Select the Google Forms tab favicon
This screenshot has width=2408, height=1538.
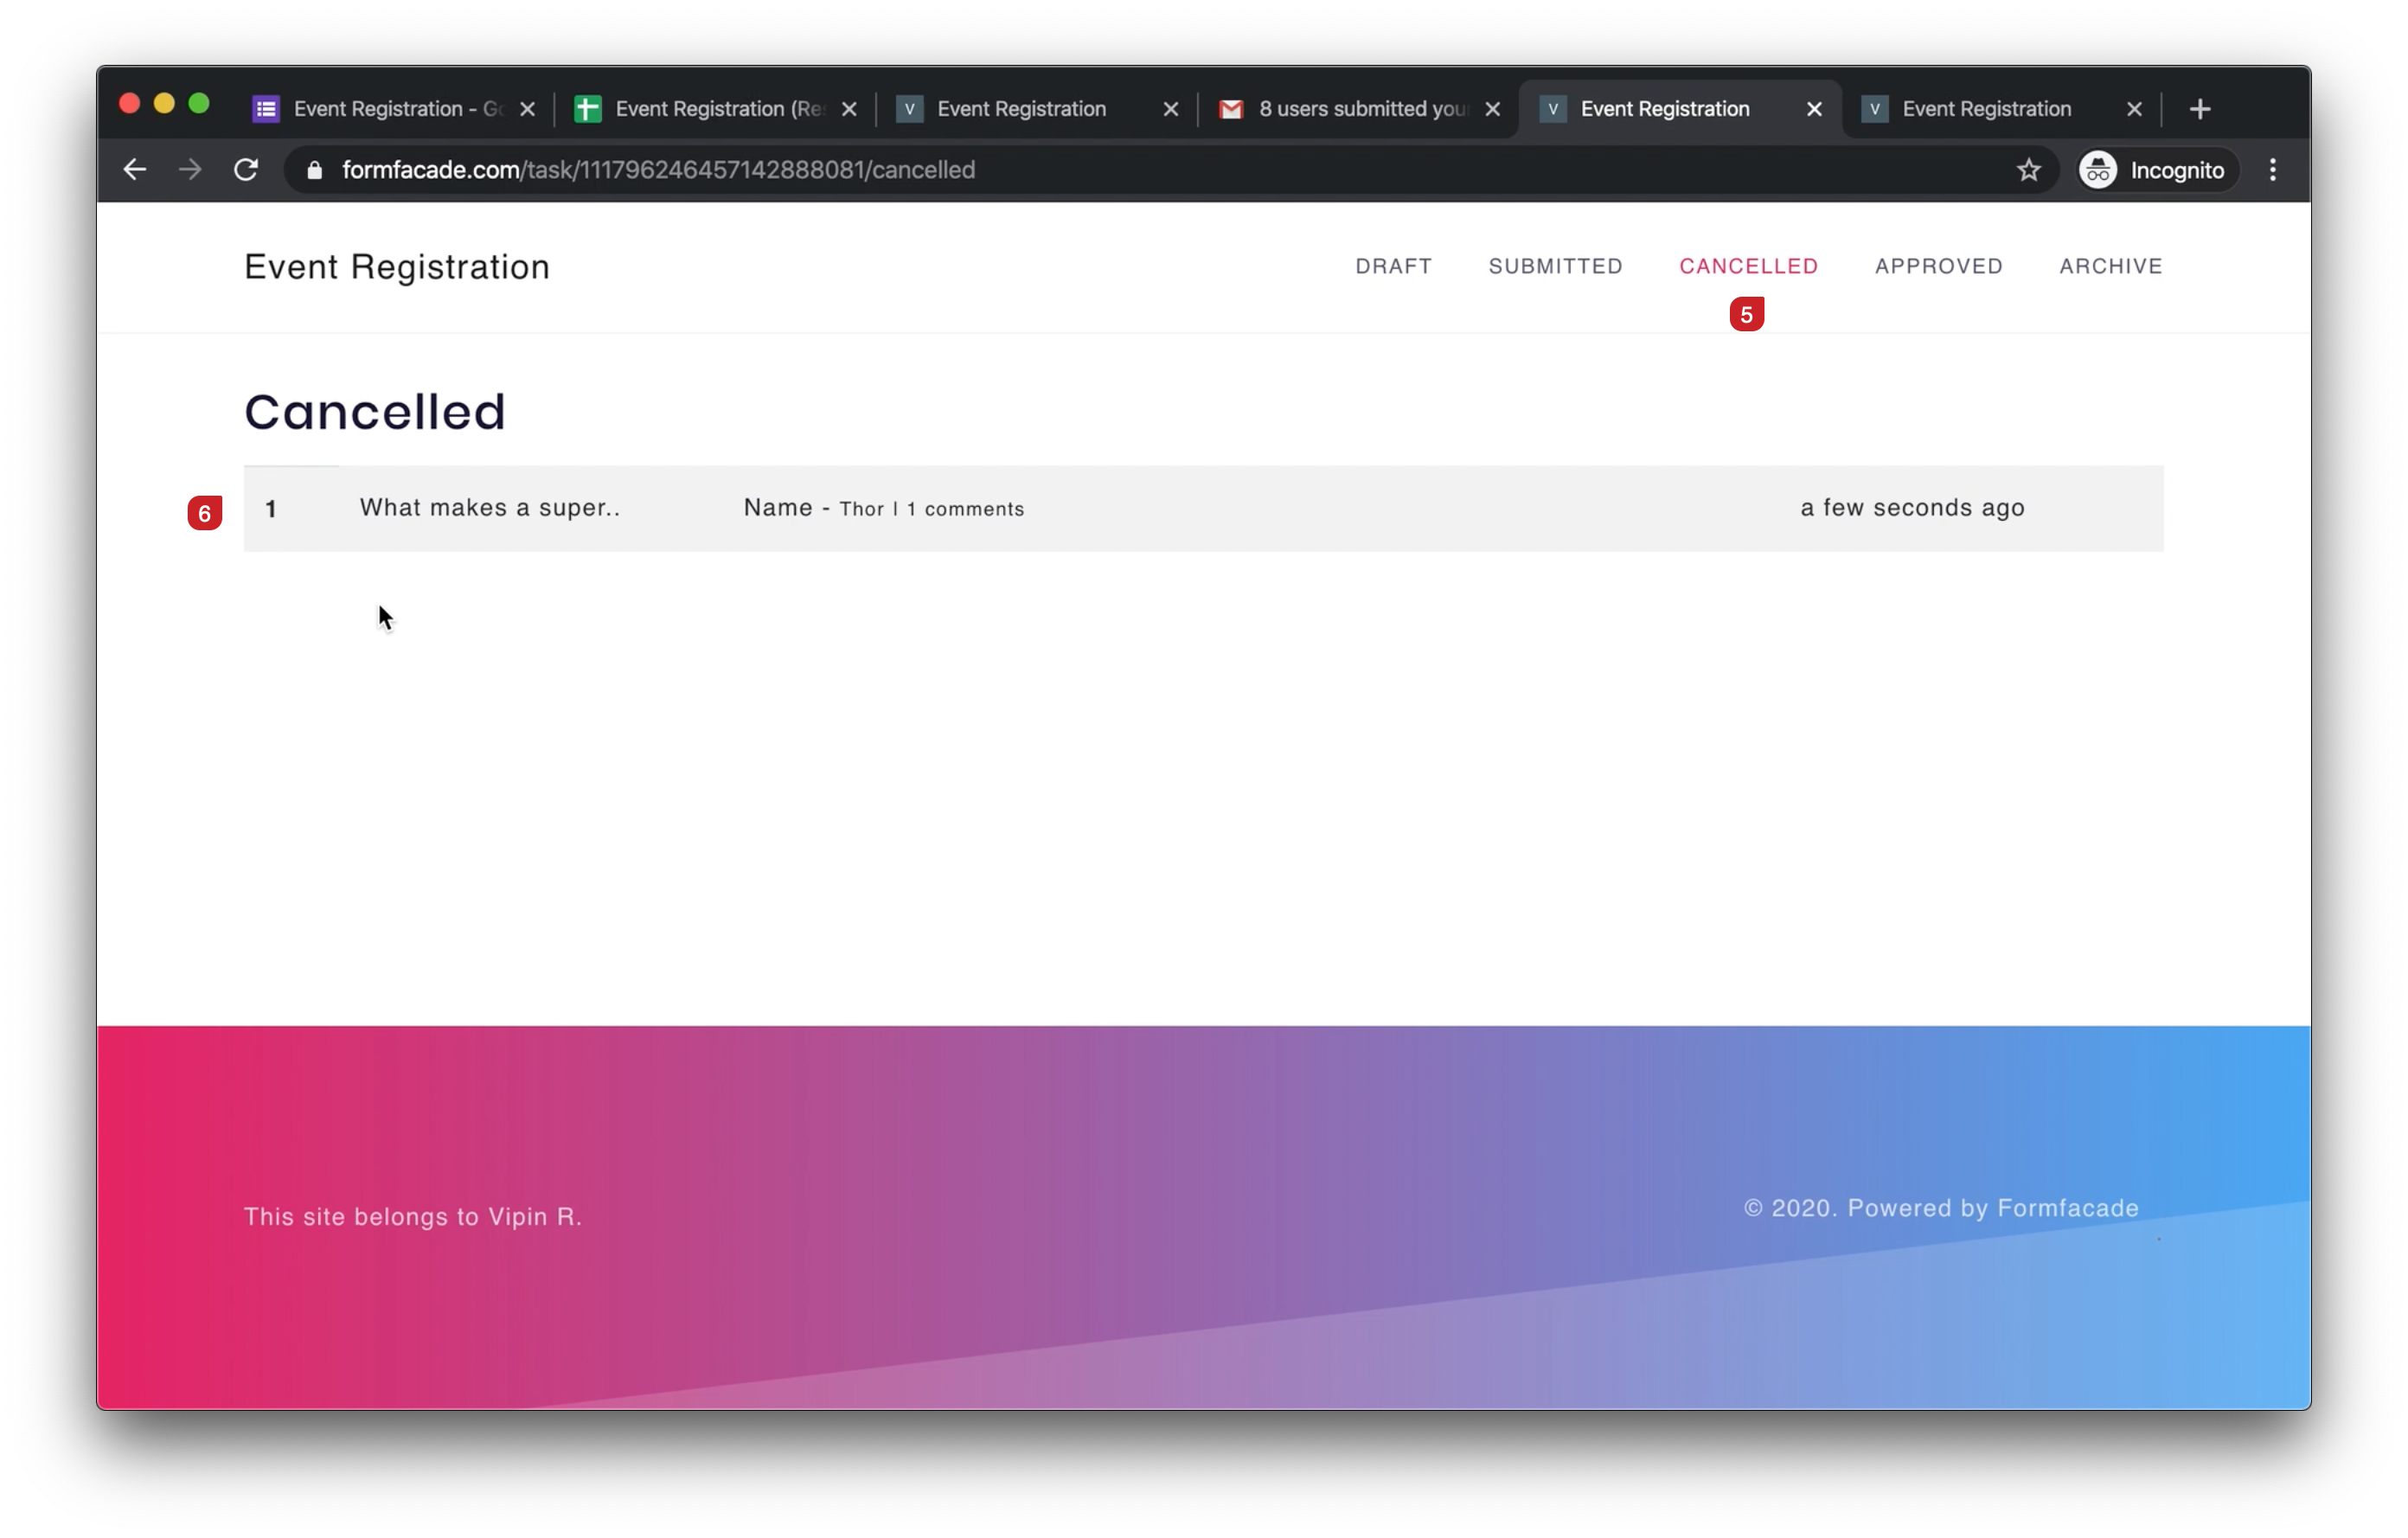266,108
